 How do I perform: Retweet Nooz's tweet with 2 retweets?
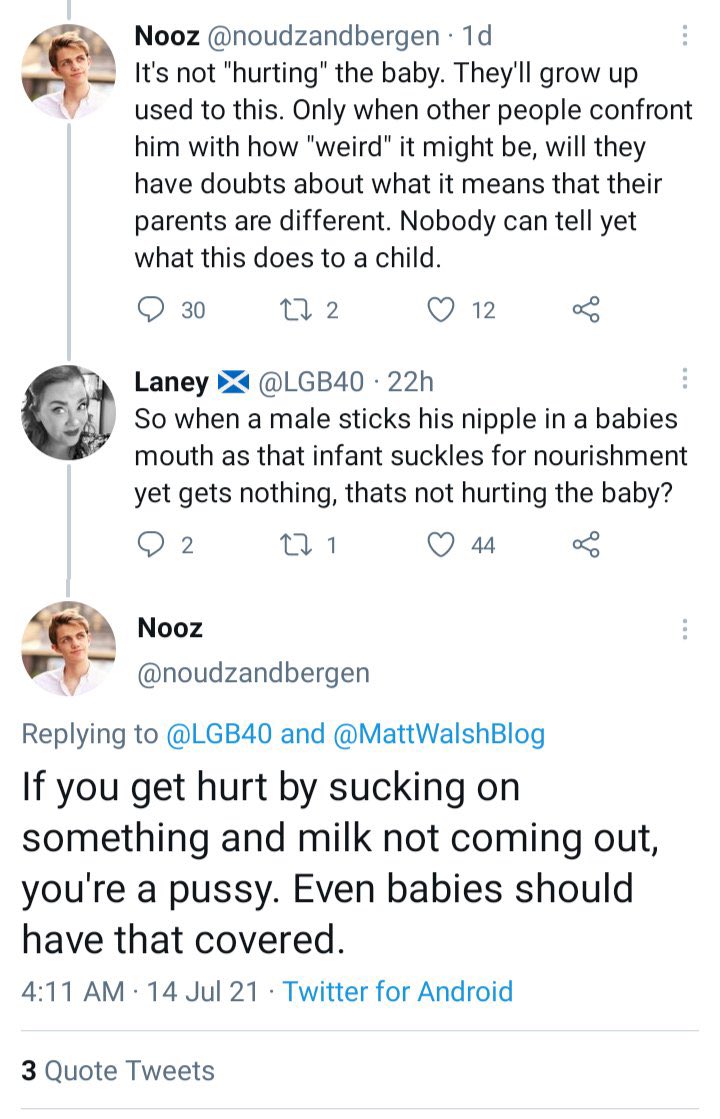(x=296, y=310)
